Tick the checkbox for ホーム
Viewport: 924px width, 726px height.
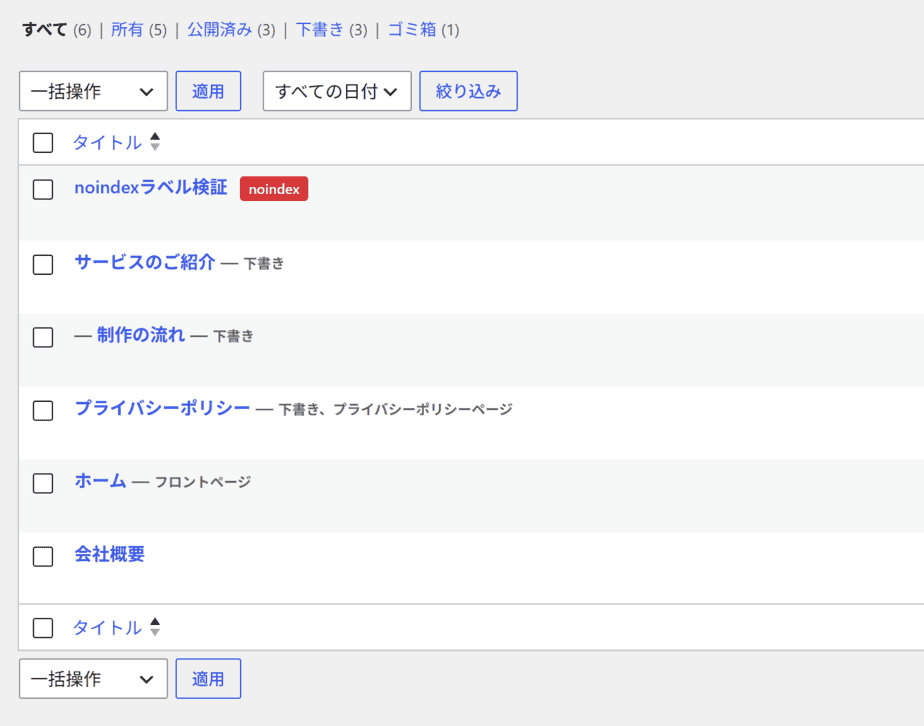(x=42, y=483)
